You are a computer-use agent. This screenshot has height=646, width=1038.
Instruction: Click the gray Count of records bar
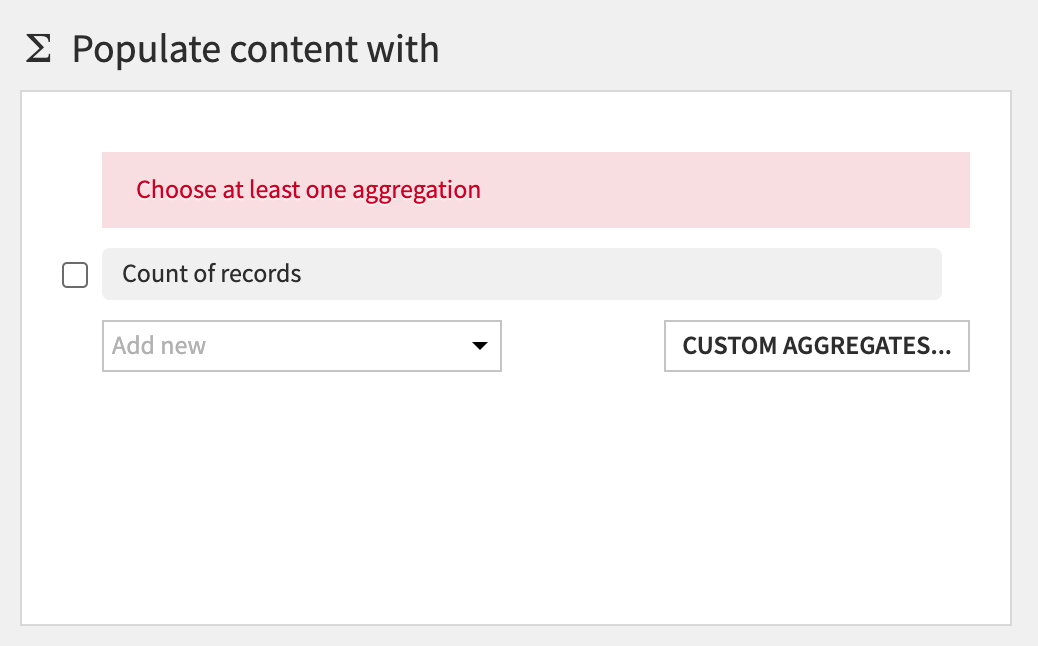pyautogui.click(x=521, y=274)
